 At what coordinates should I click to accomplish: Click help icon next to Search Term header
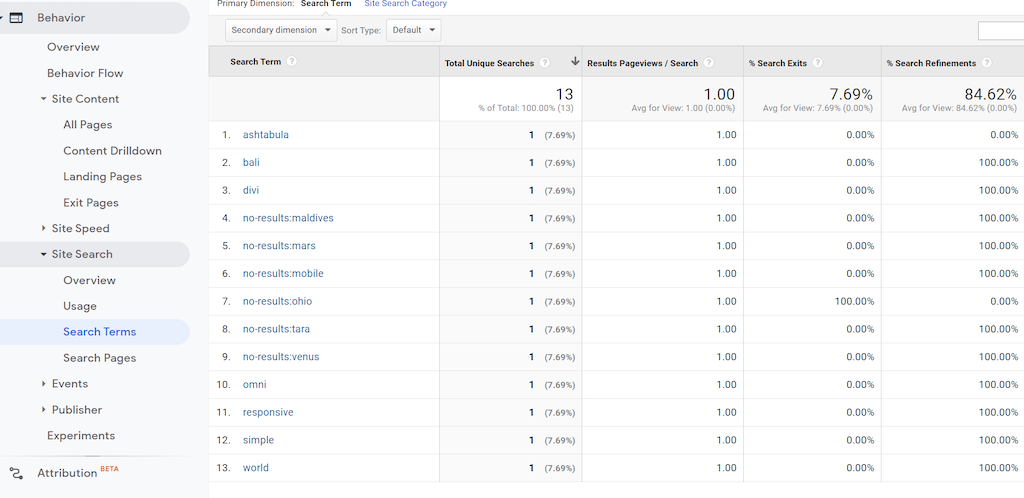point(292,62)
